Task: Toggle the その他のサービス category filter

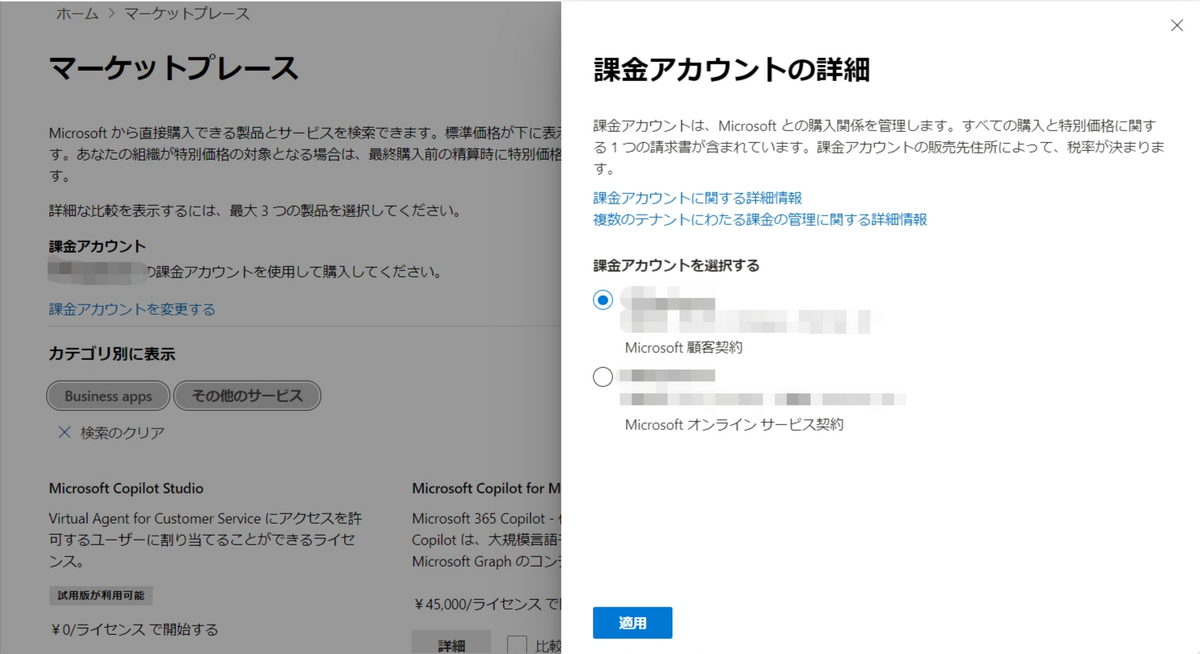Action: (246, 395)
